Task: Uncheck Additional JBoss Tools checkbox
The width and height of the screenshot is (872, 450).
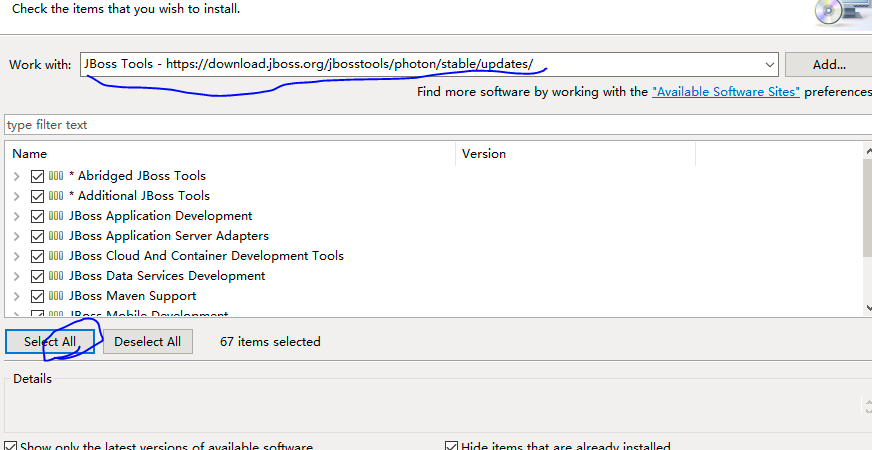Action: pyautogui.click(x=37, y=196)
